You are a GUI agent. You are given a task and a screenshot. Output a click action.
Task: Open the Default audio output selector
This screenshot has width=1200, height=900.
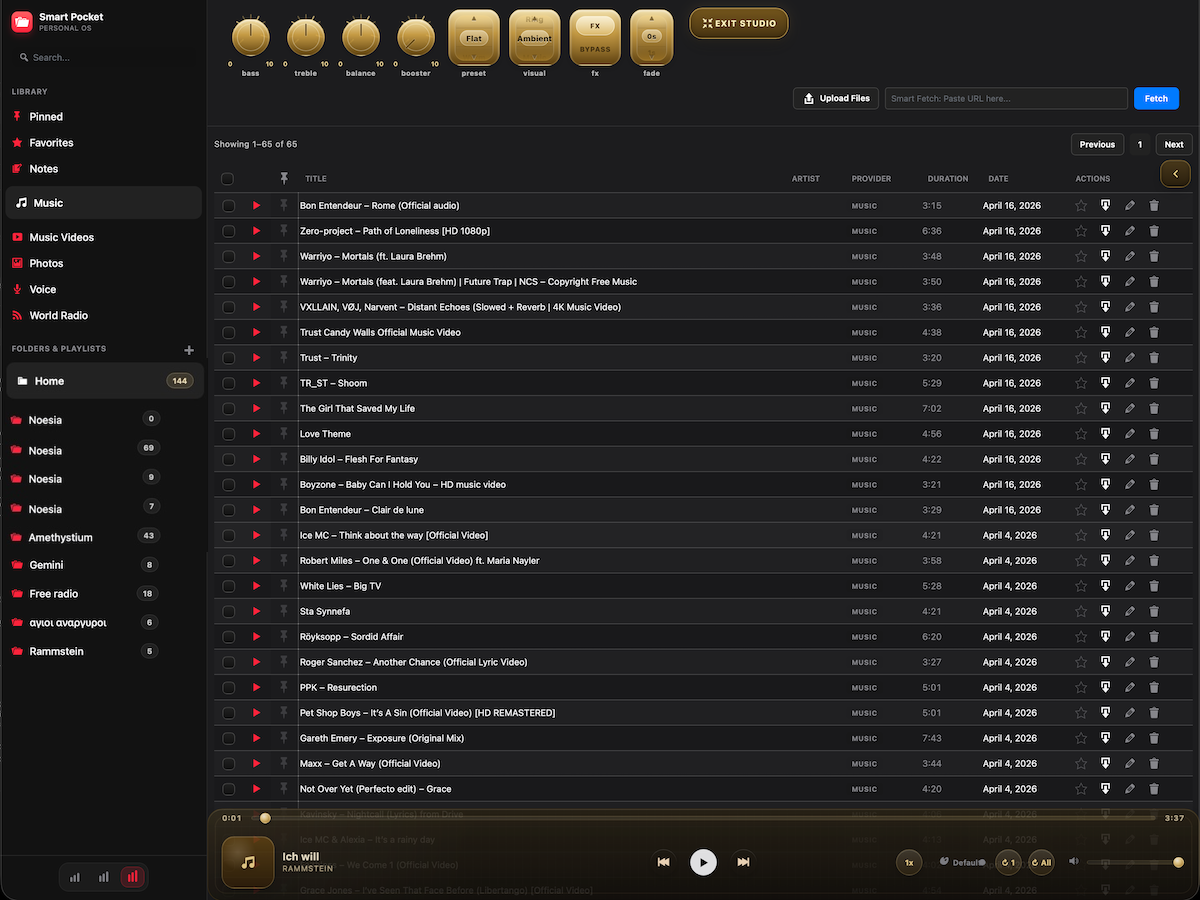[962, 862]
